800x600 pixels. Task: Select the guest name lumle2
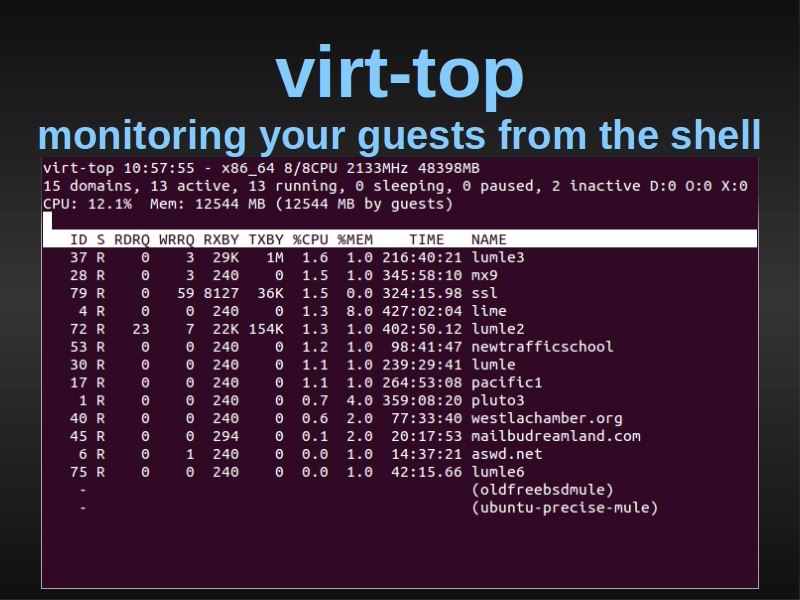point(498,329)
